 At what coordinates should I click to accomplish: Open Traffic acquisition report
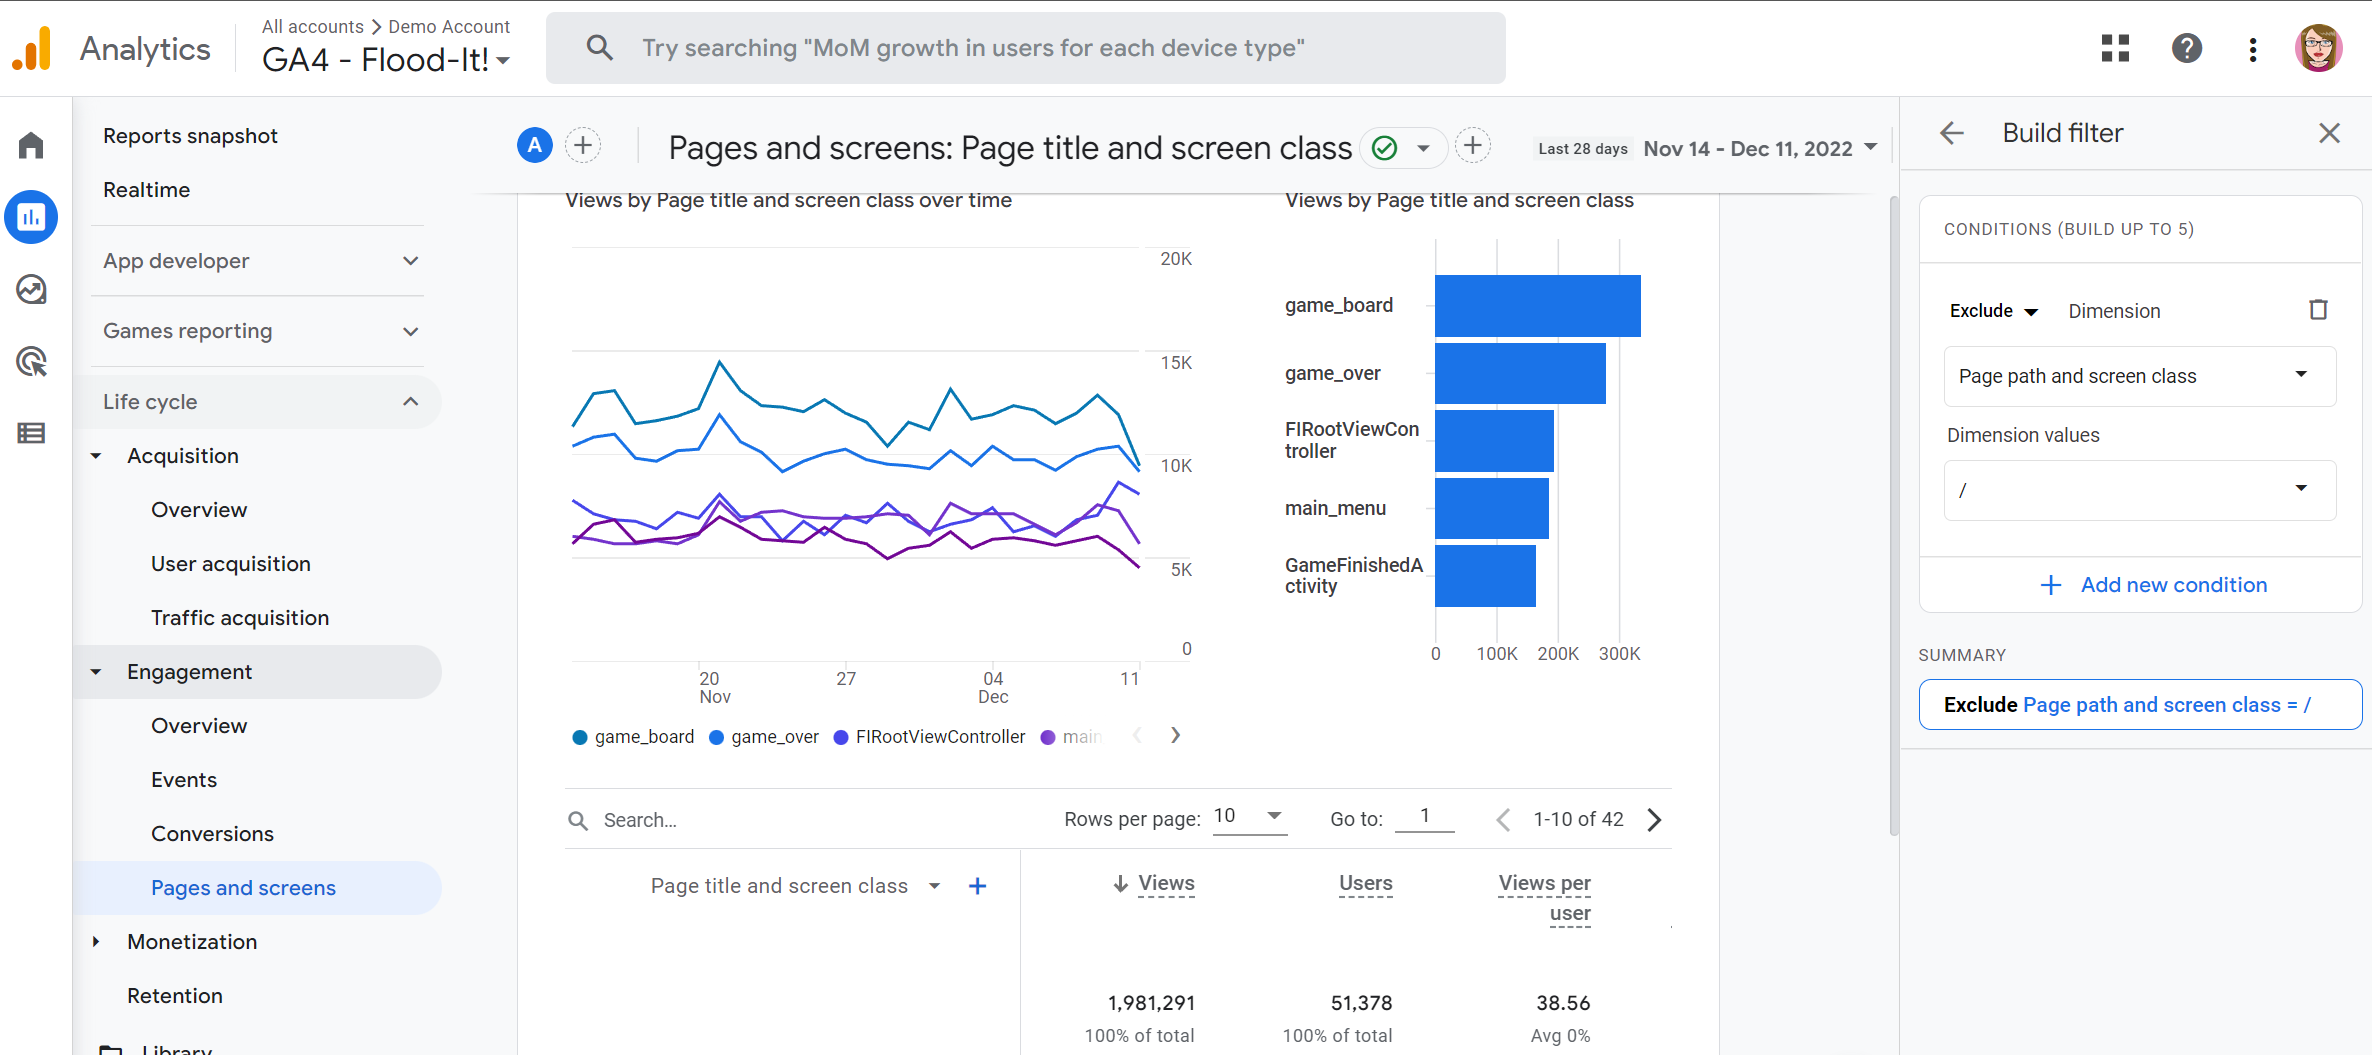(240, 618)
